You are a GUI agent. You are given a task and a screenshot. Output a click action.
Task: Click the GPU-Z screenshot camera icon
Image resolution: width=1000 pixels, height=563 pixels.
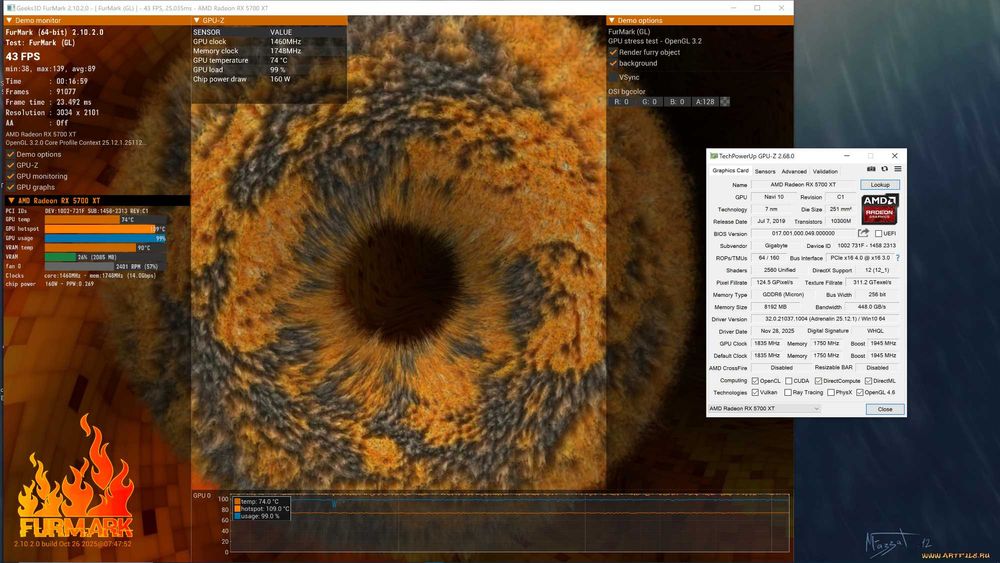tap(872, 170)
